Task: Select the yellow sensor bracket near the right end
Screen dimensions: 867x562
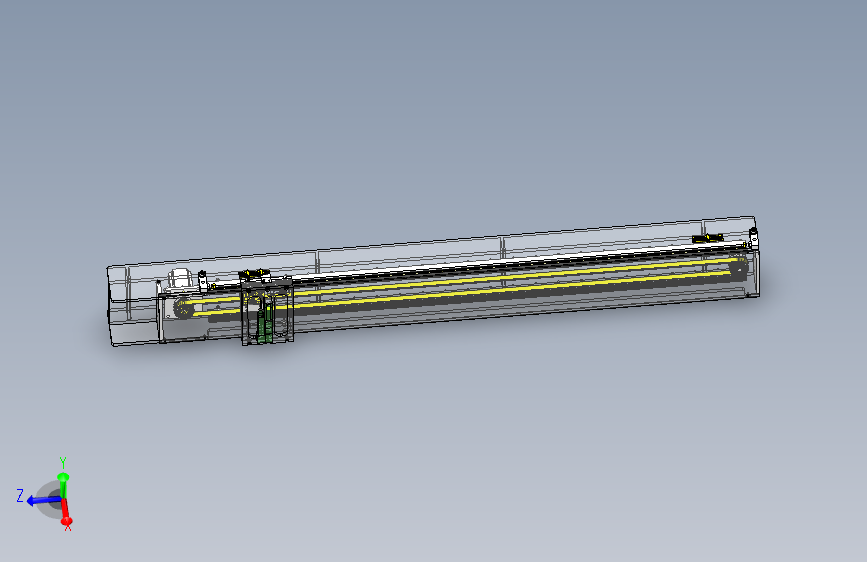Action: coord(708,238)
